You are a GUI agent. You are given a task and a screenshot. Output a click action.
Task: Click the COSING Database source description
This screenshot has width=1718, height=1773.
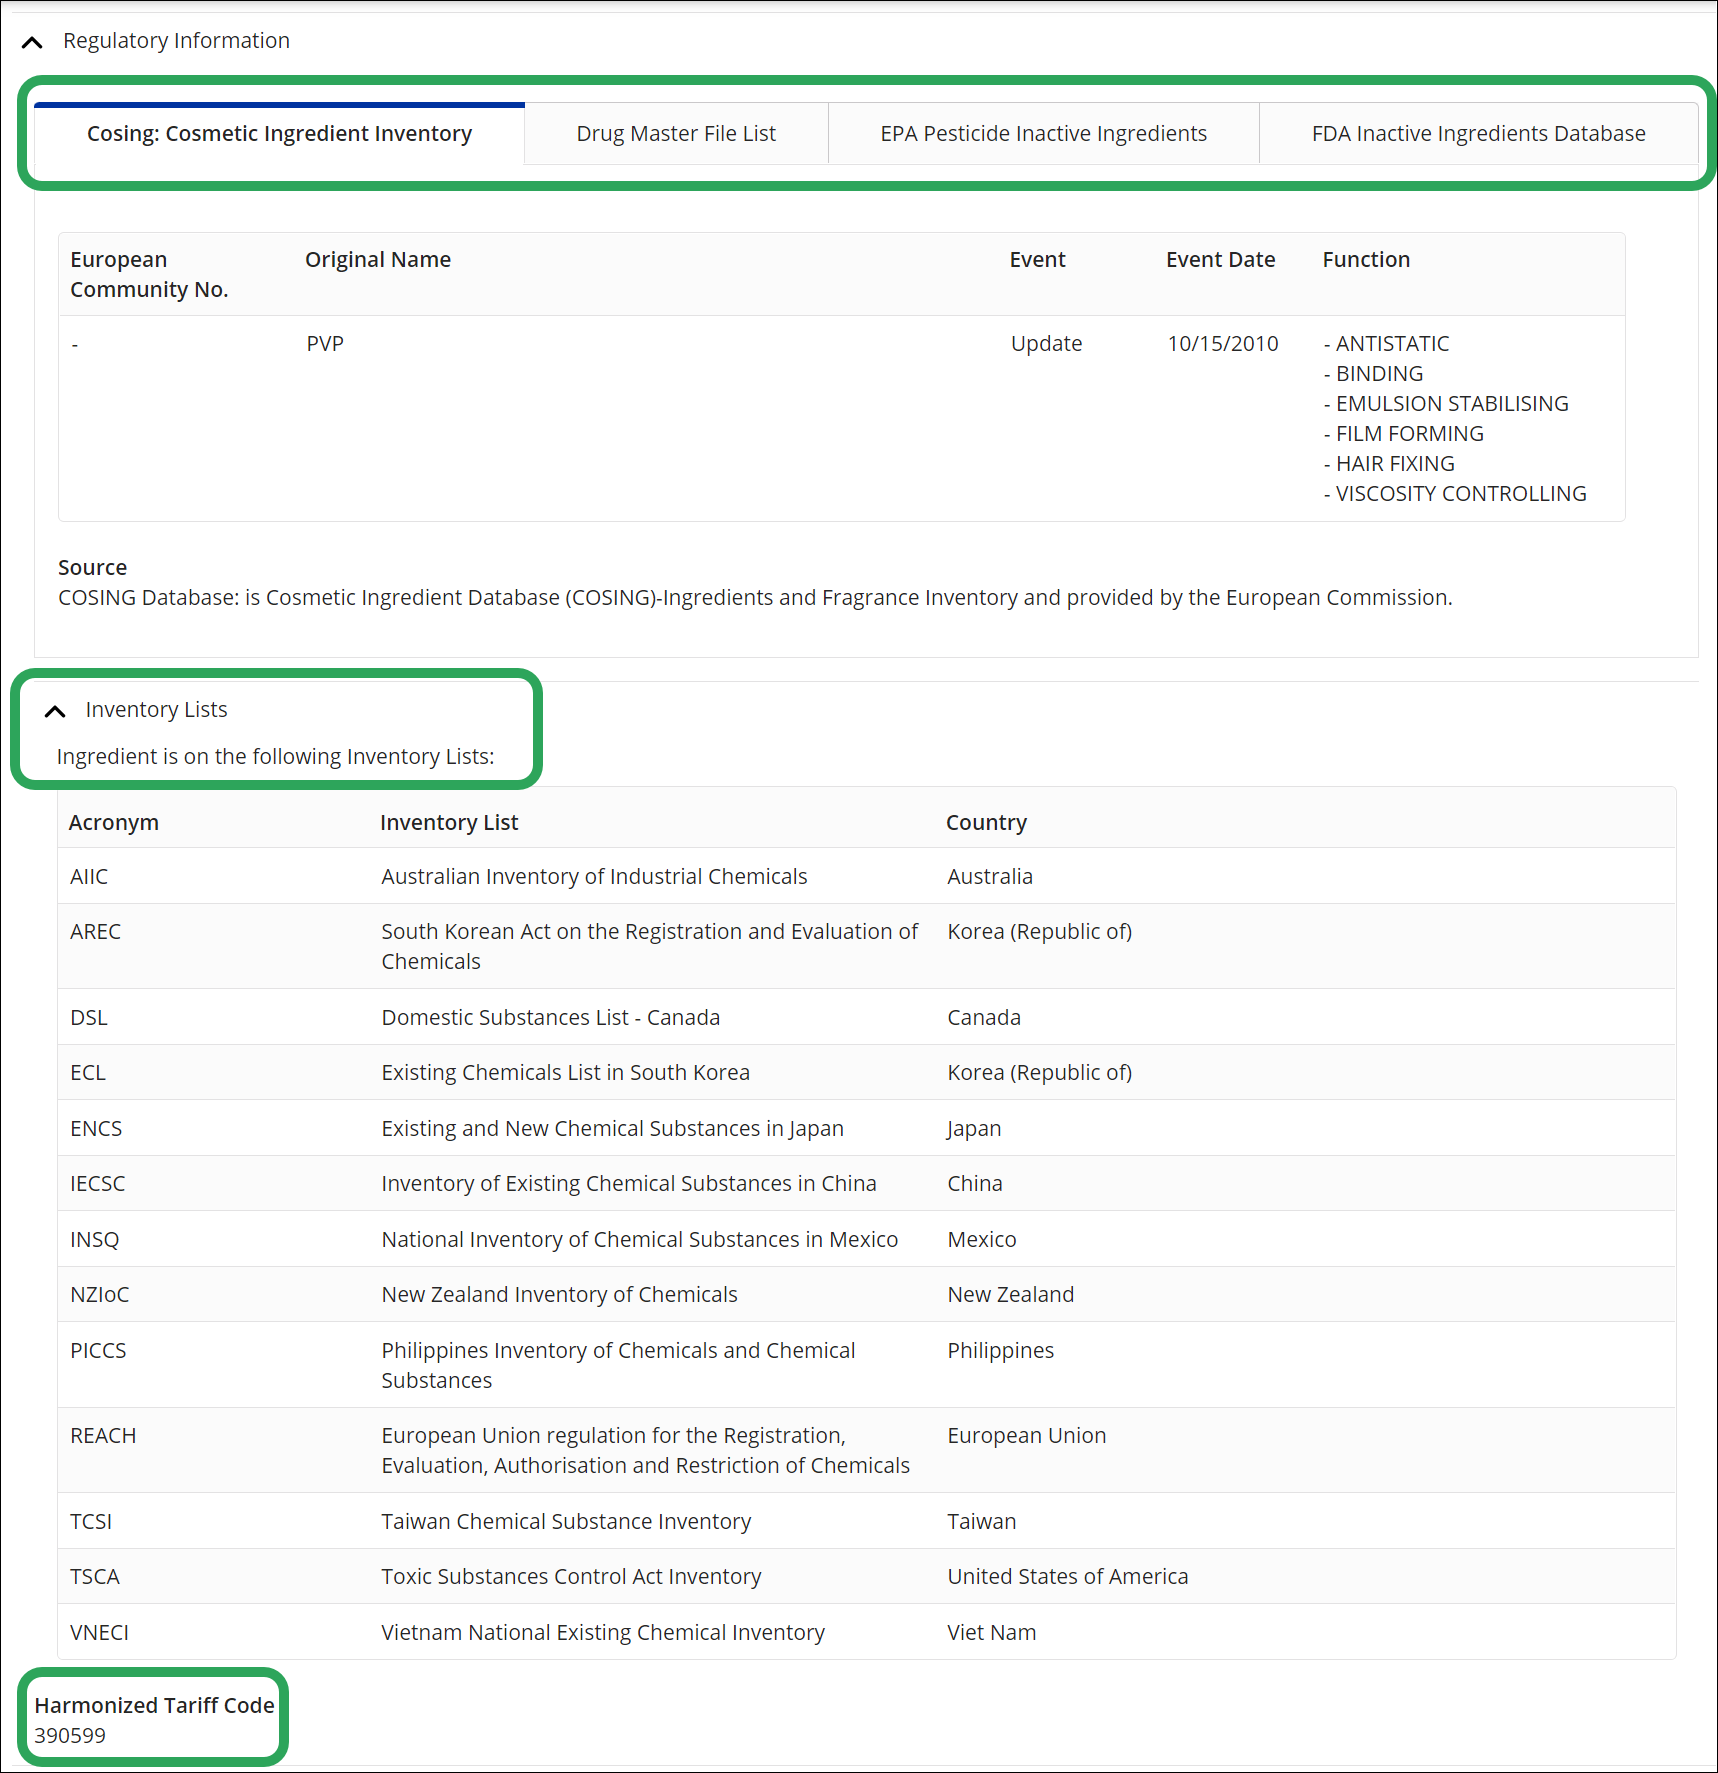tap(755, 597)
